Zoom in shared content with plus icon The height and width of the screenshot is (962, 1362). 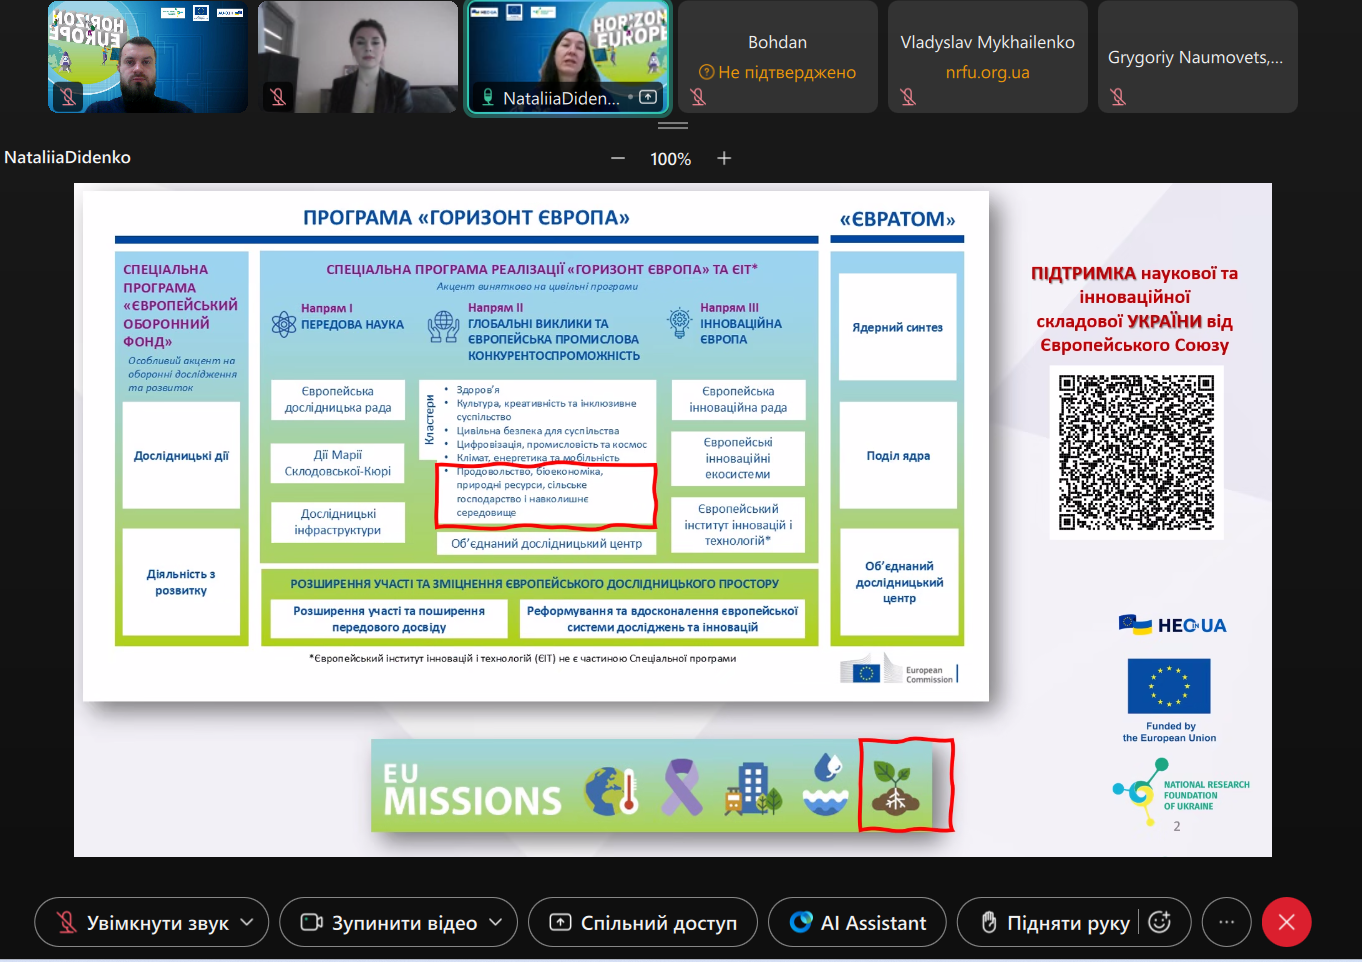coord(724,158)
